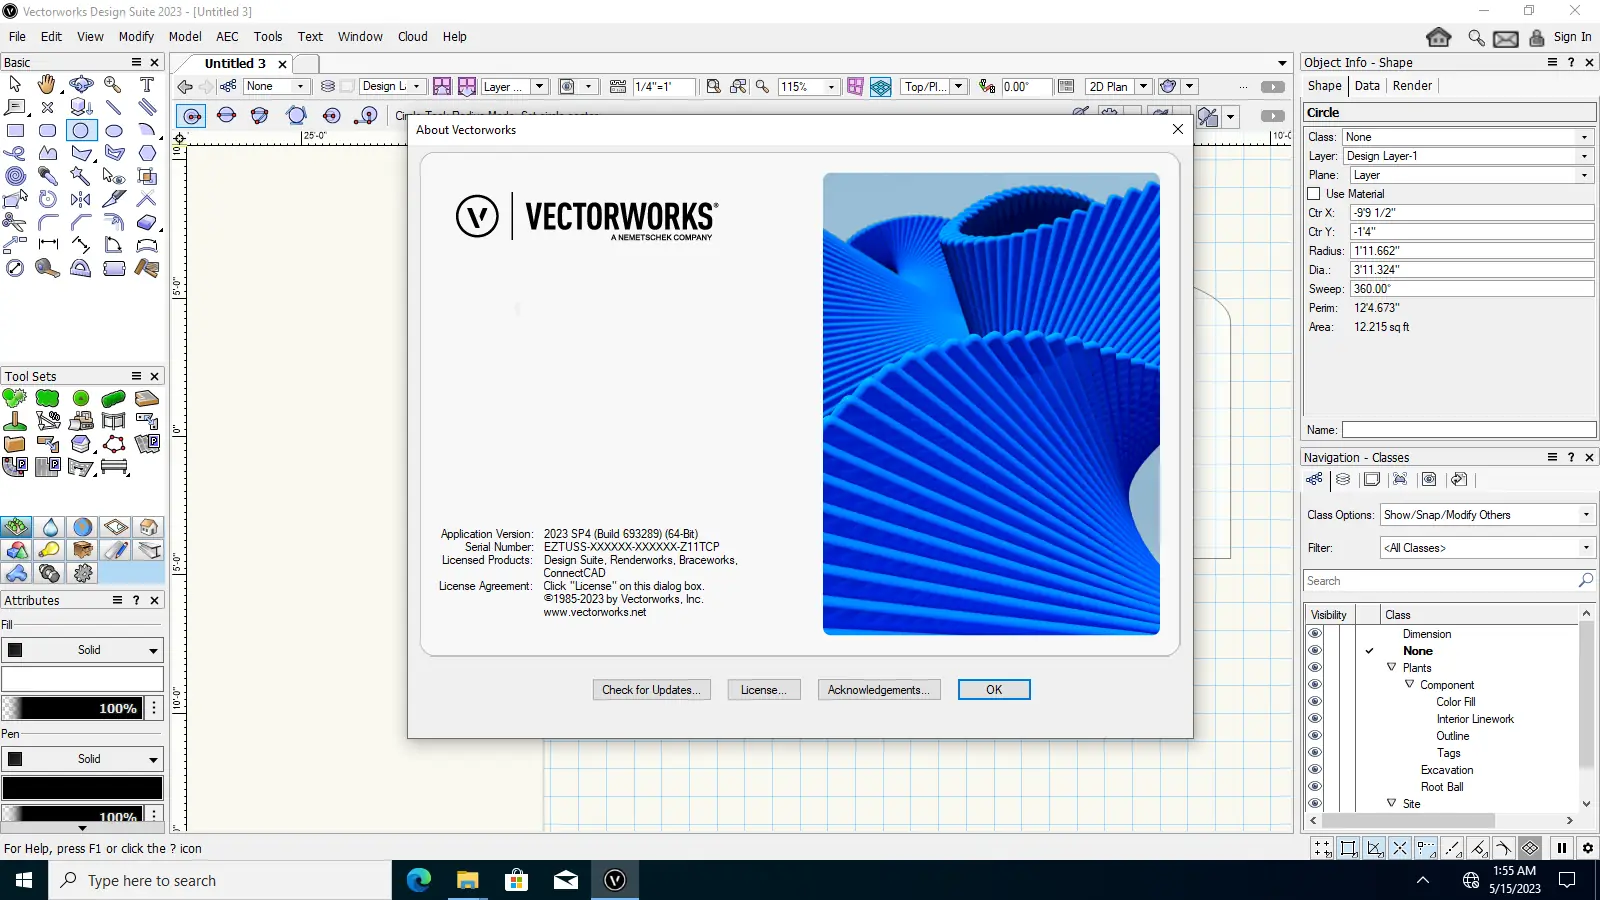Choose the Rotate tool
Viewport: 1600px width, 900px height.
pos(47,199)
